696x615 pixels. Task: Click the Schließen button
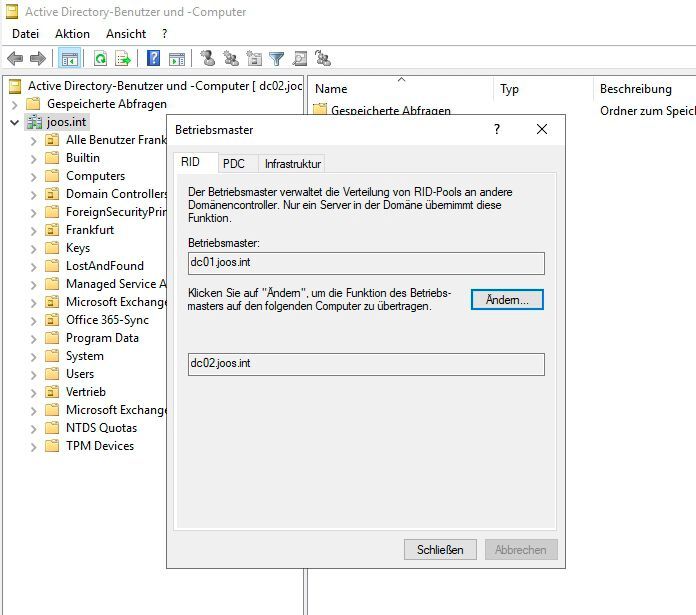click(440, 550)
